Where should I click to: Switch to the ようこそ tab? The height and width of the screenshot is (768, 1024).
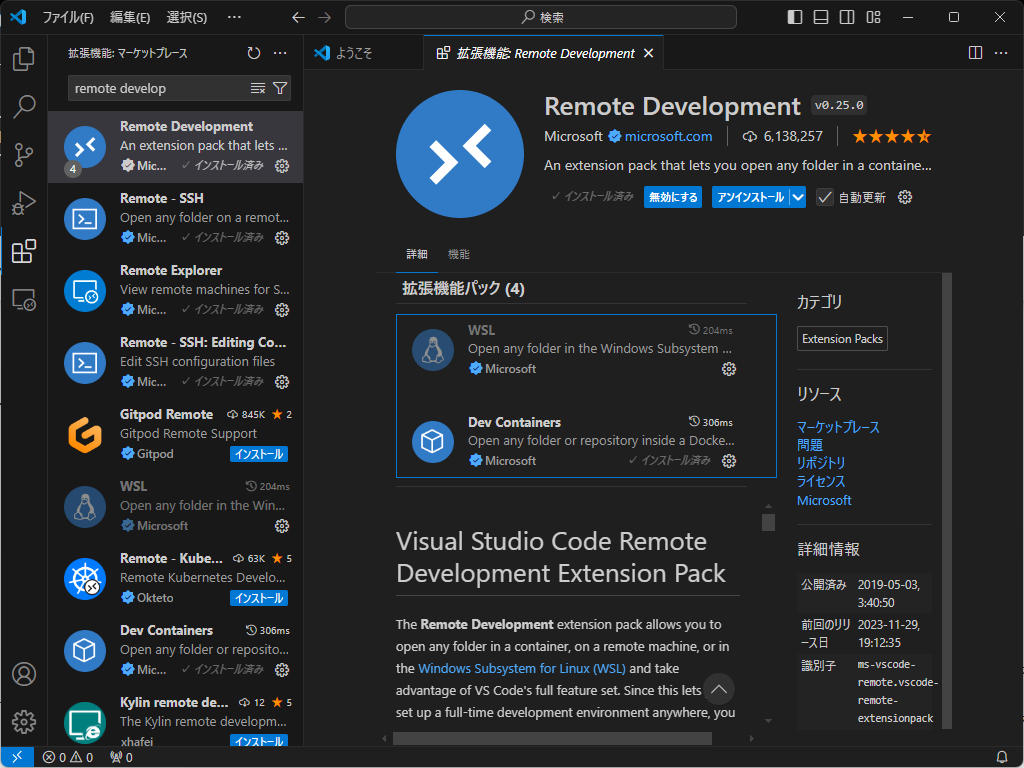(363, 53)
